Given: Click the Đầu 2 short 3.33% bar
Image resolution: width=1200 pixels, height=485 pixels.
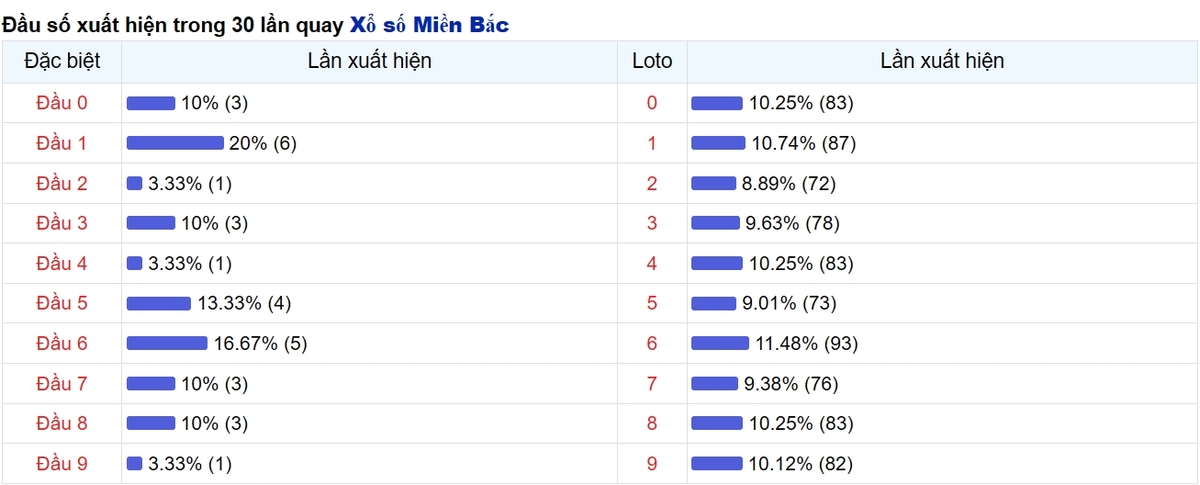Looking at the screenshot, I should pyautogui.click(x=135, y=183).
